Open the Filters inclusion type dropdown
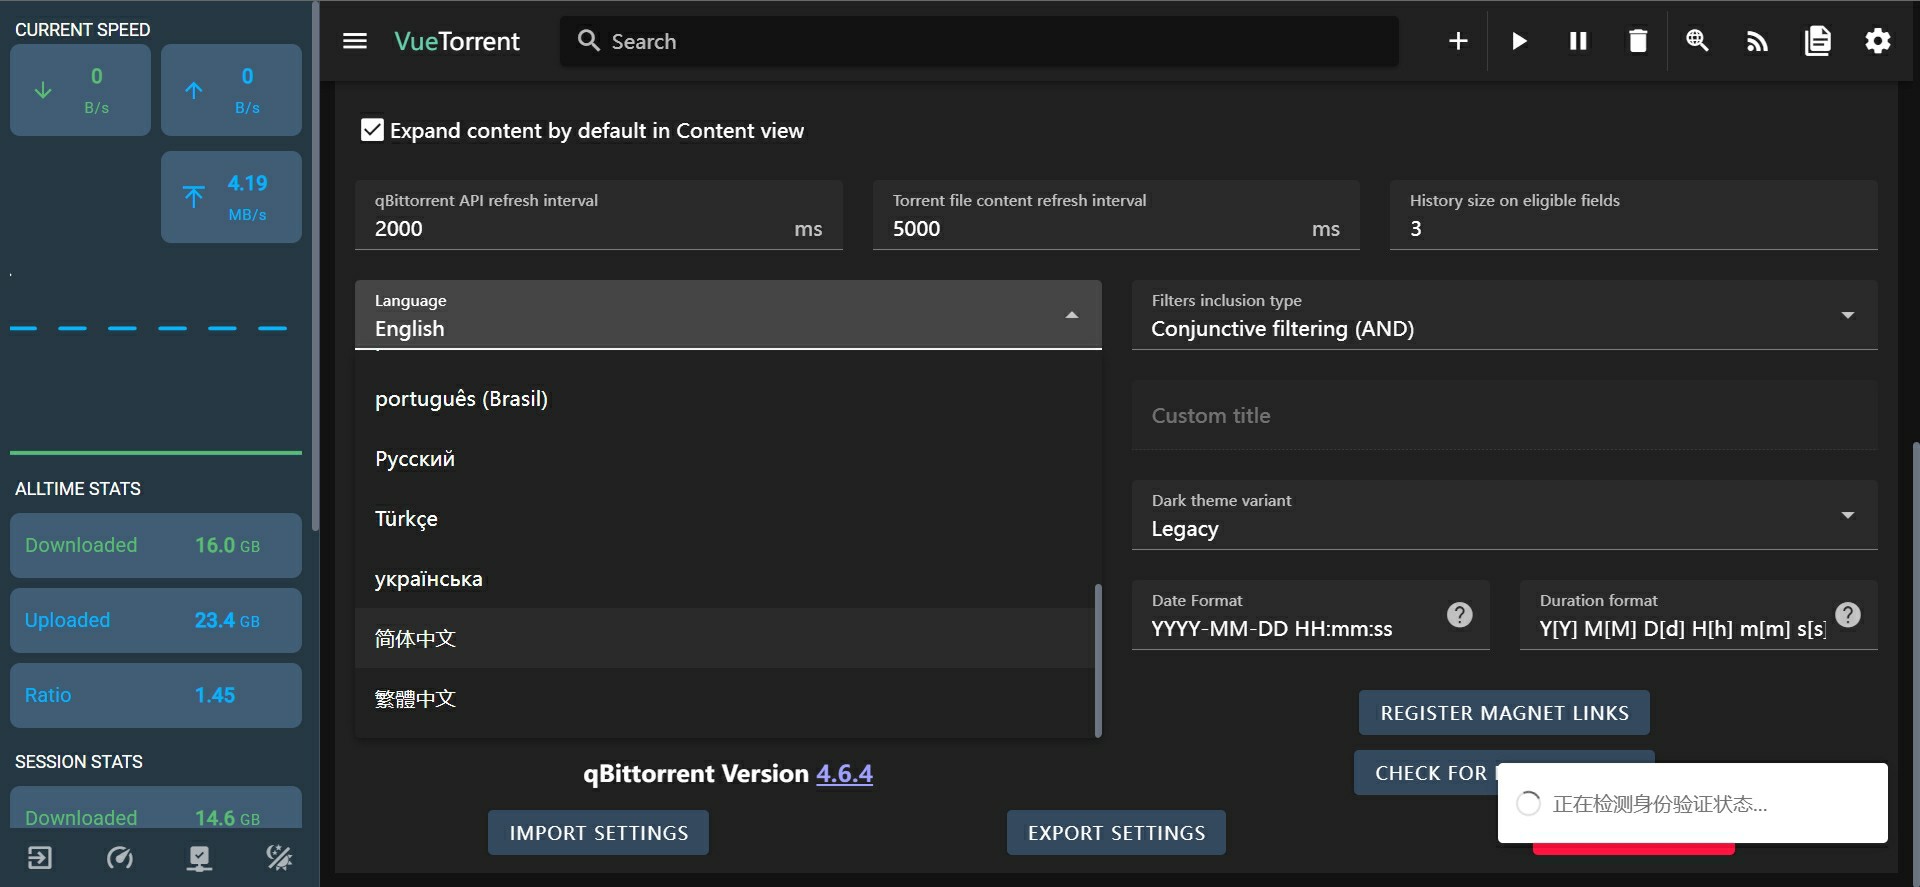1920x887 pixels. 1503,316
